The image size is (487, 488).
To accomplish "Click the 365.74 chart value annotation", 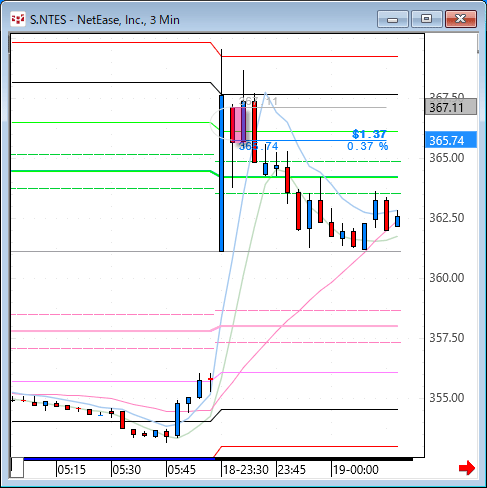I will [259, 146].
